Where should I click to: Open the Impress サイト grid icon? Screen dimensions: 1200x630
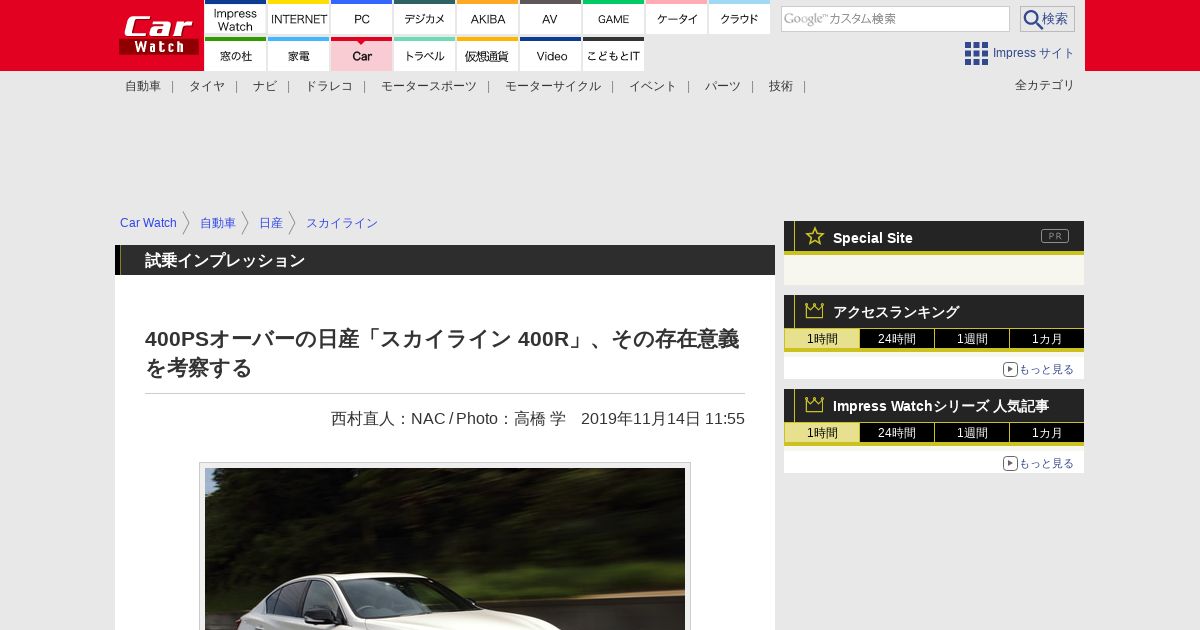(976, 53)
